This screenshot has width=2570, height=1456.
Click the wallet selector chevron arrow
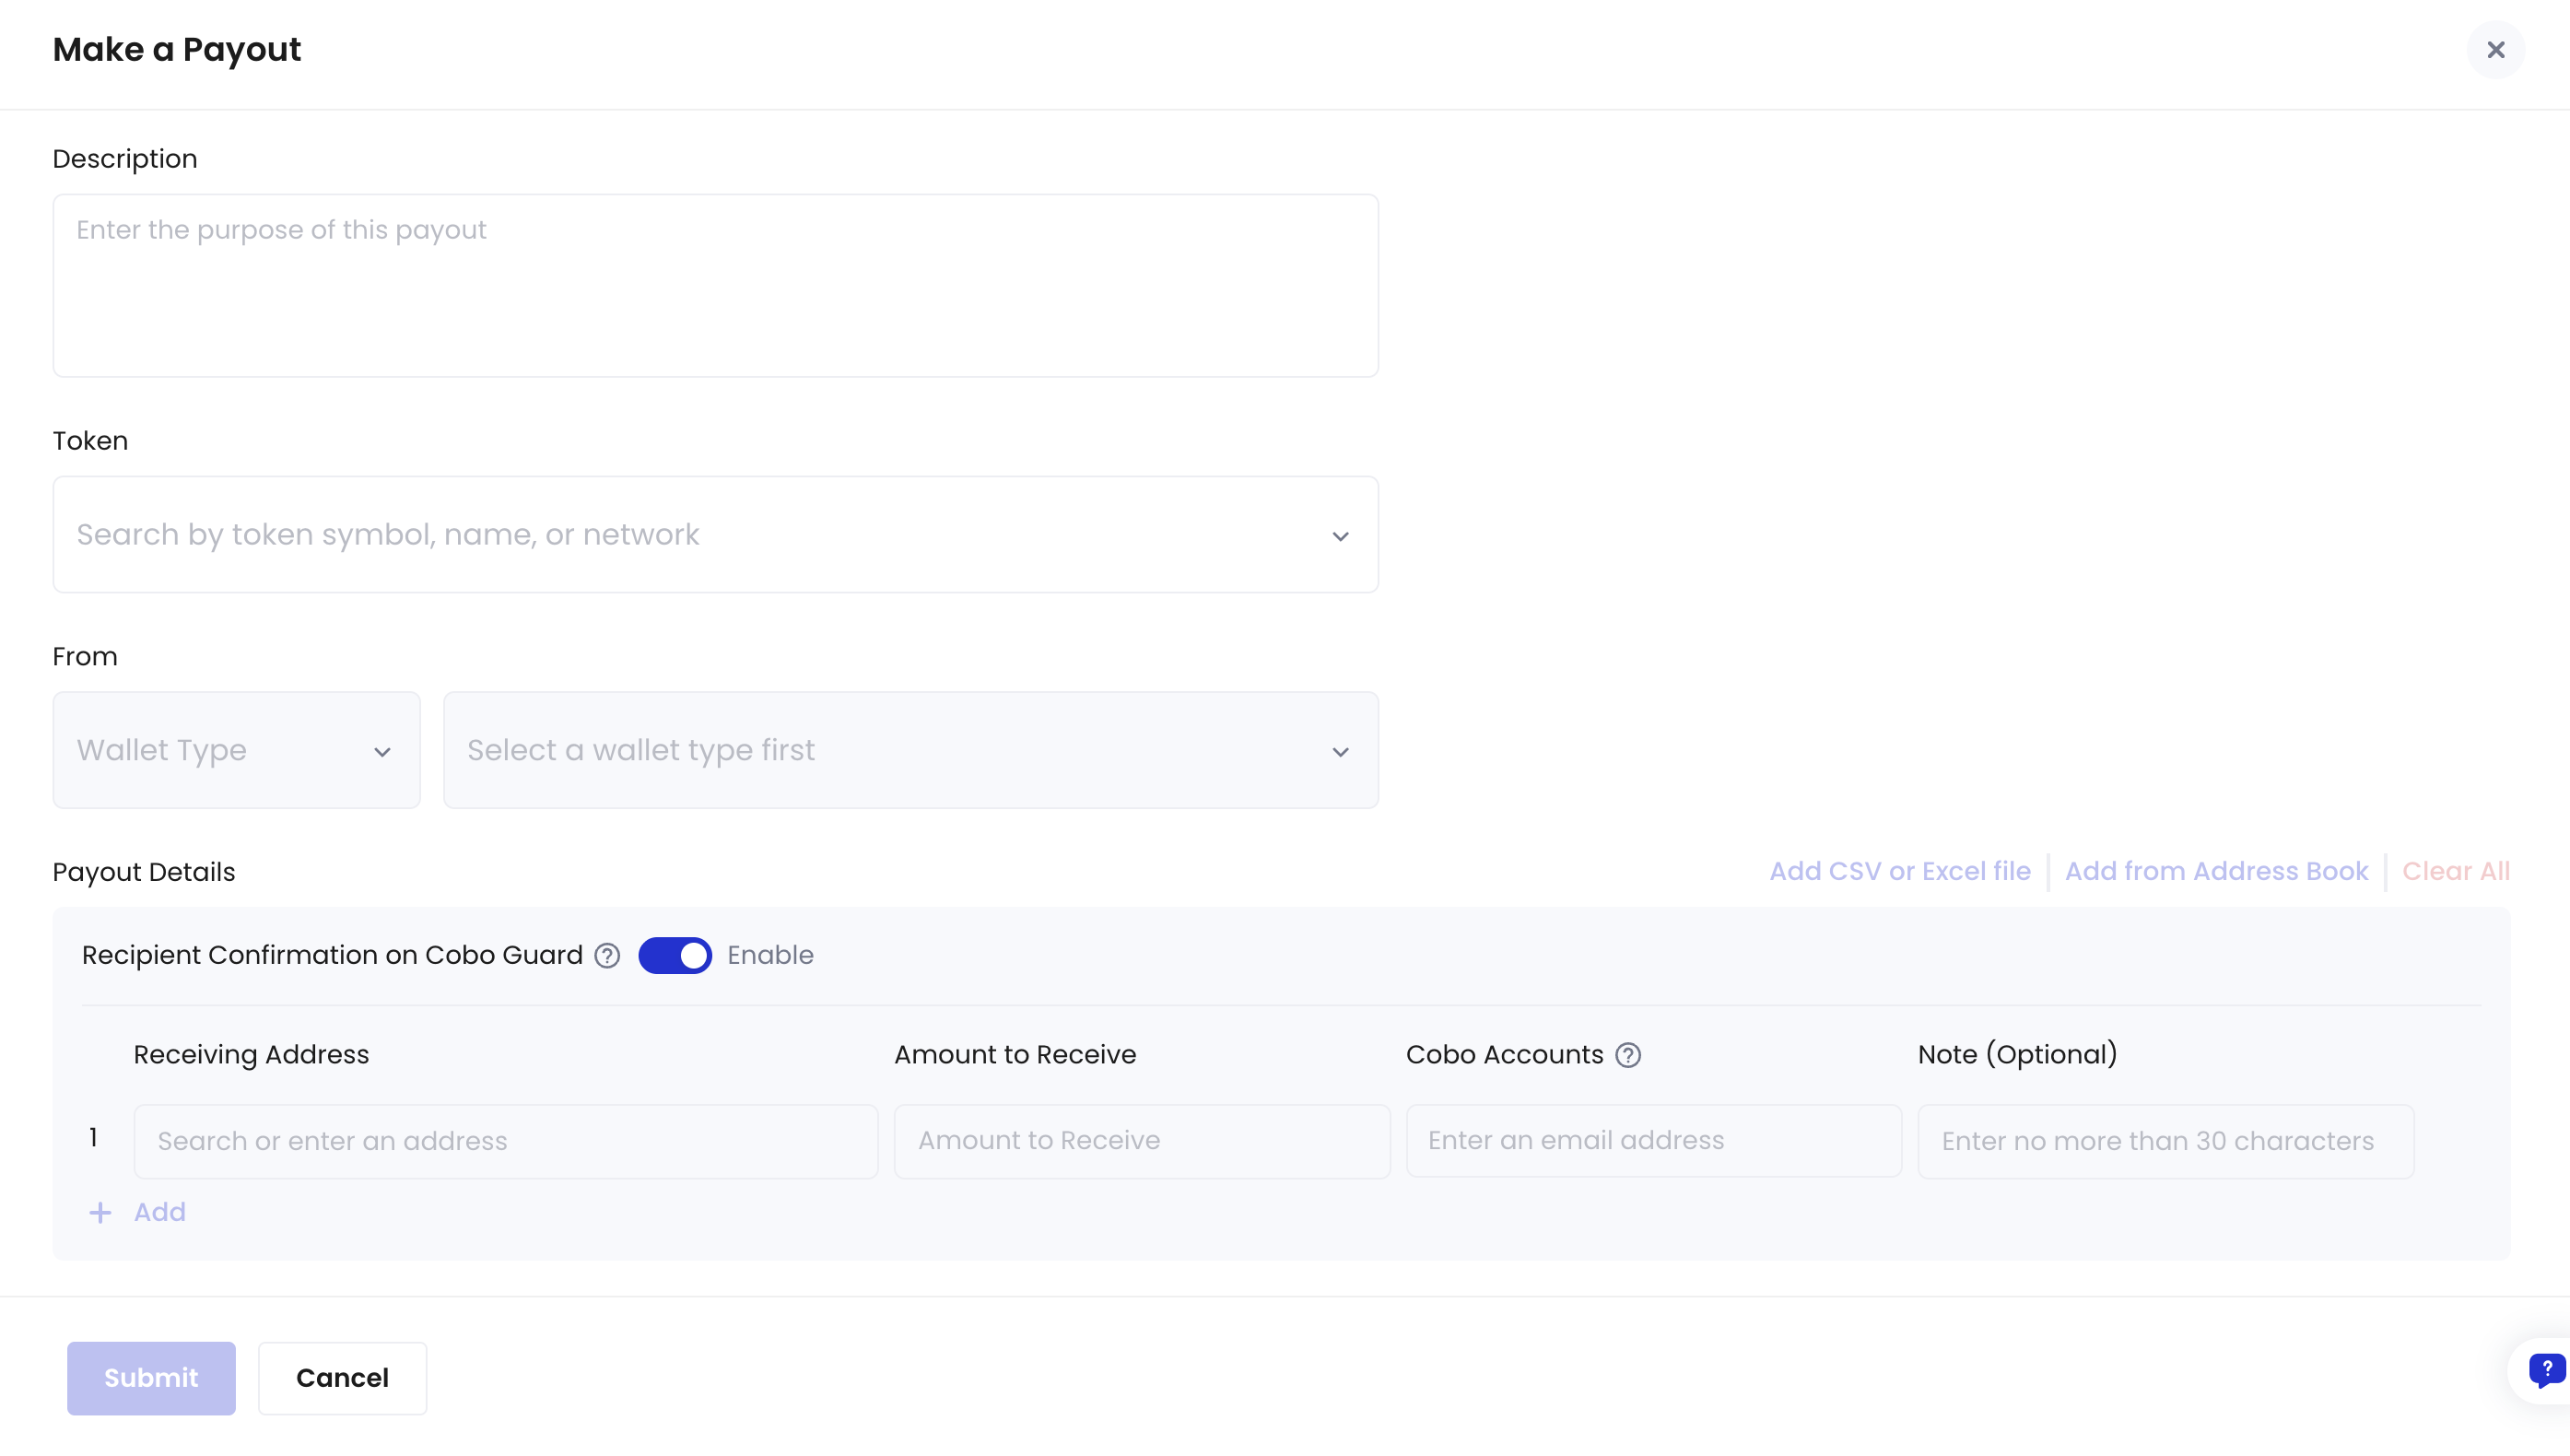(1340, 751)
